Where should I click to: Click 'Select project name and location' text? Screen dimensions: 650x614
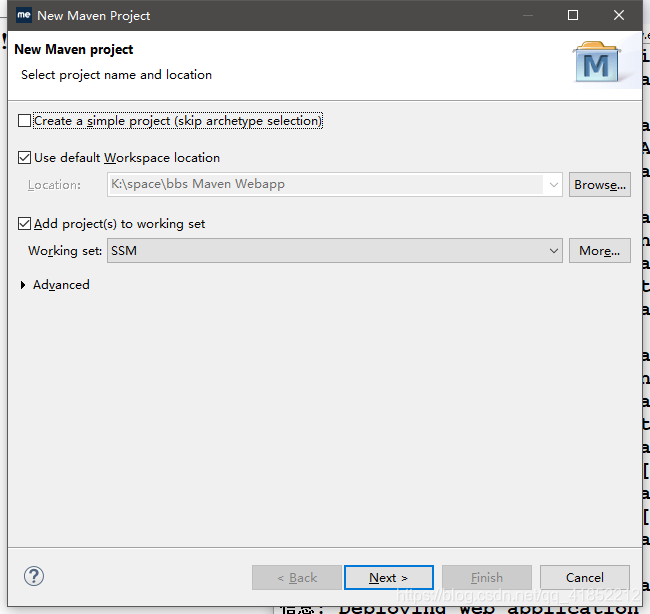coord(116,75)
